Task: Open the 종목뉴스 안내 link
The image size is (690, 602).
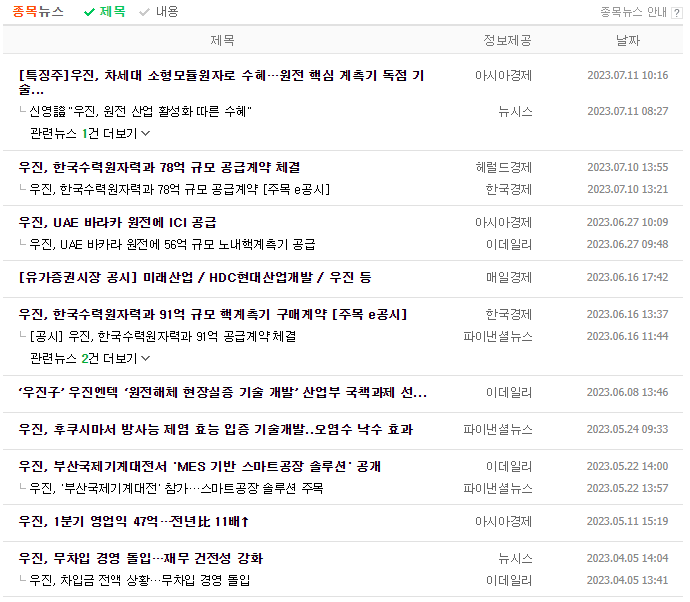Action: point(634,12)
